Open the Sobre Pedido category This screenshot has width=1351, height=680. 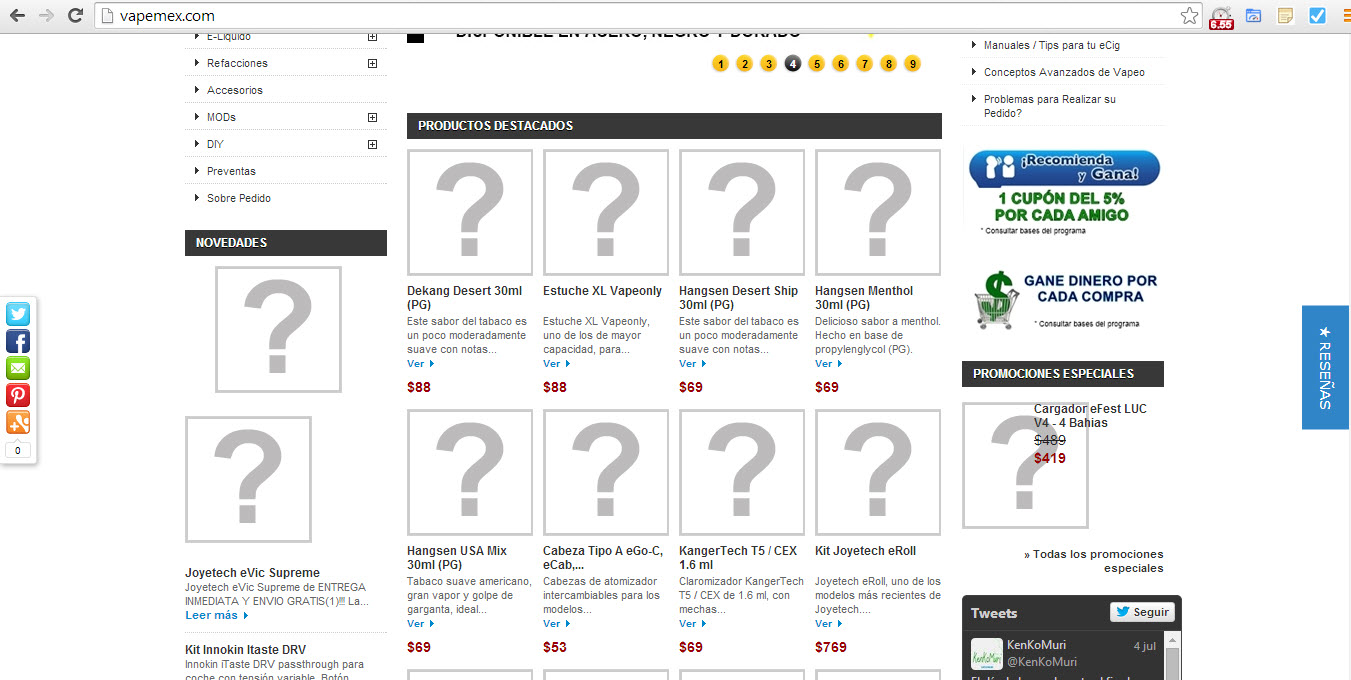click(238, 198)
